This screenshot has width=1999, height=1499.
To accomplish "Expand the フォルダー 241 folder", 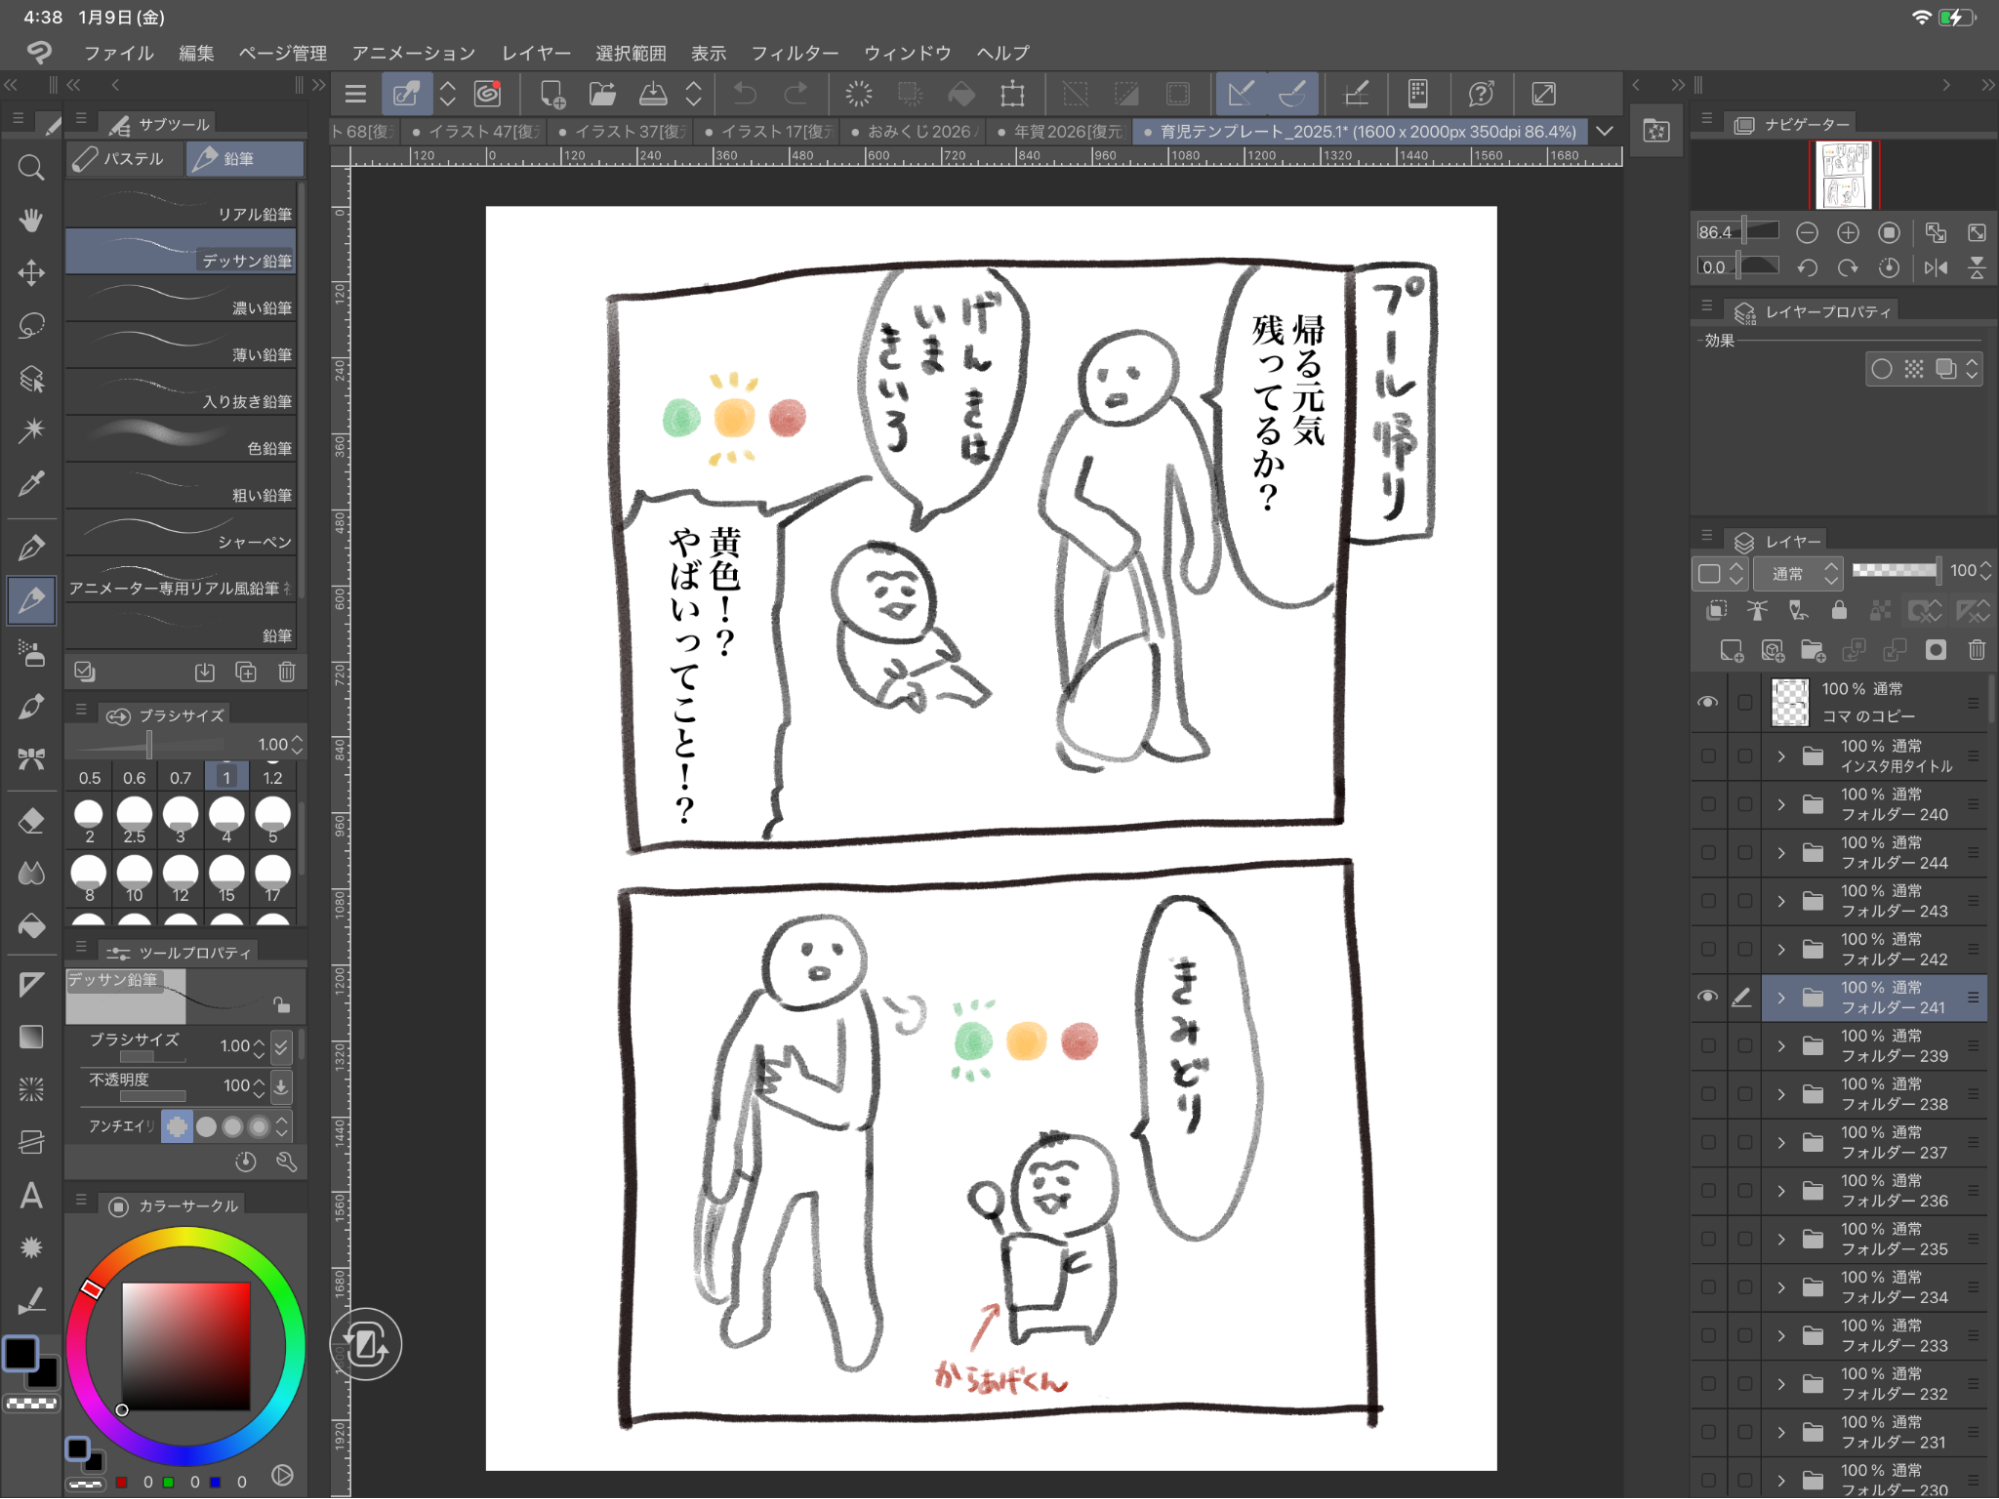I will pyautogui.click(x=1781, y=997).
